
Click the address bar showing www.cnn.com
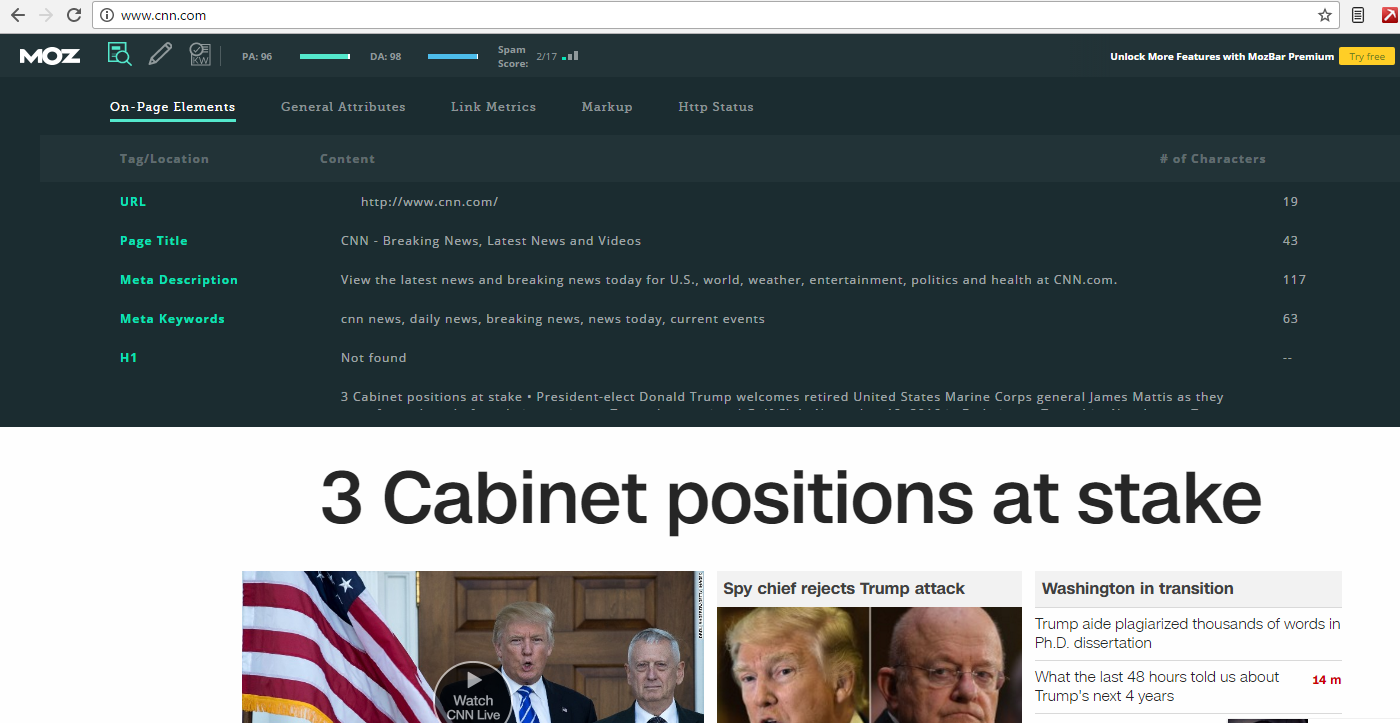(700, 15)
